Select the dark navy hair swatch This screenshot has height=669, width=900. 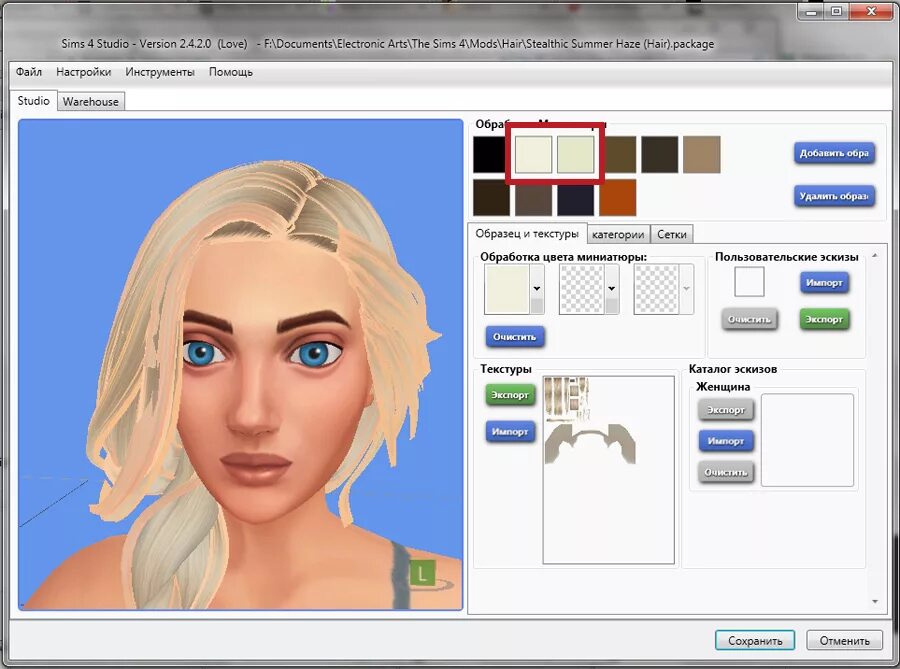pos(575,197)
